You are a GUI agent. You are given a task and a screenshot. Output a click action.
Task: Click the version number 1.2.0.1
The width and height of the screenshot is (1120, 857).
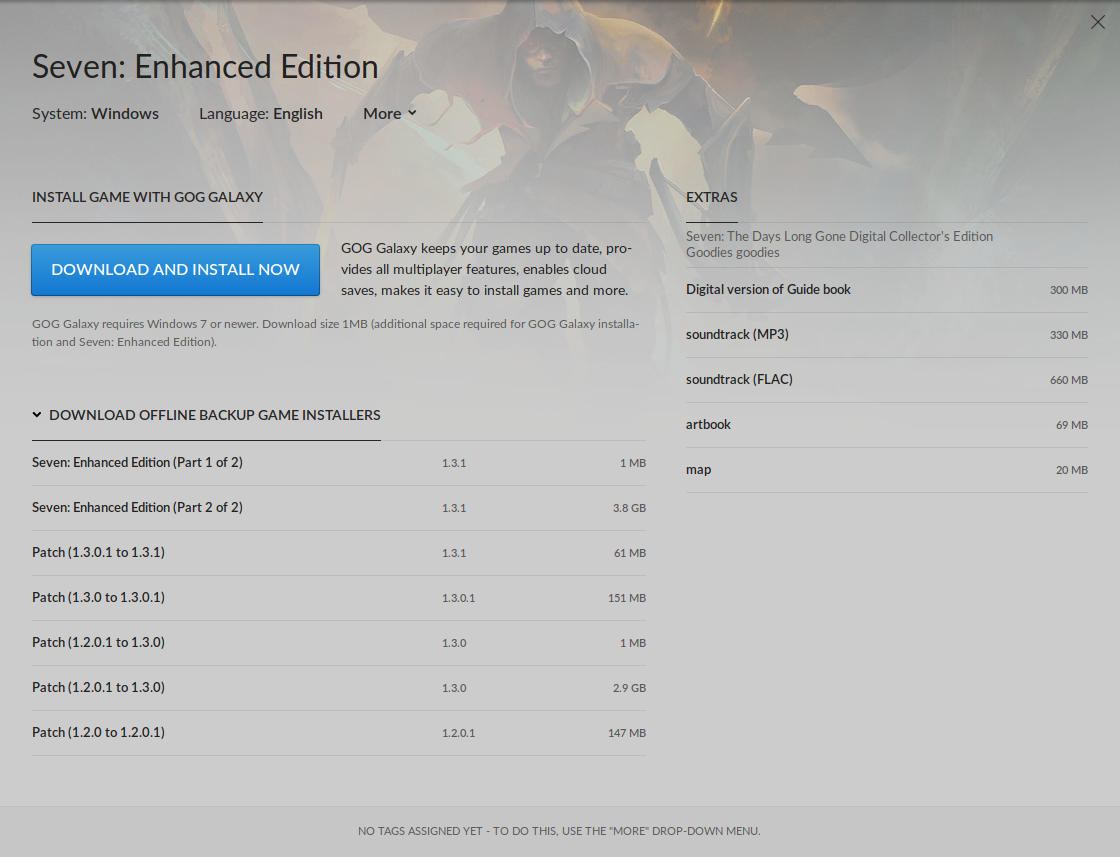coord(459,733)
